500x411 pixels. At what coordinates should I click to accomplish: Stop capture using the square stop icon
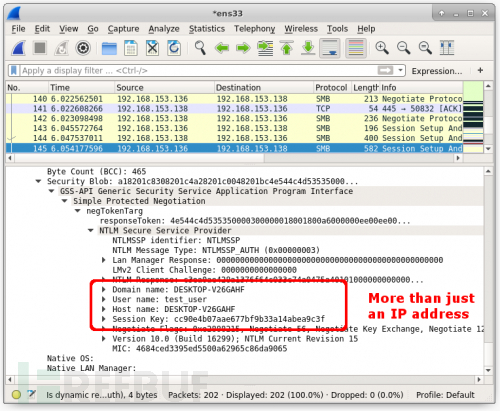click(x=40, y=48)
